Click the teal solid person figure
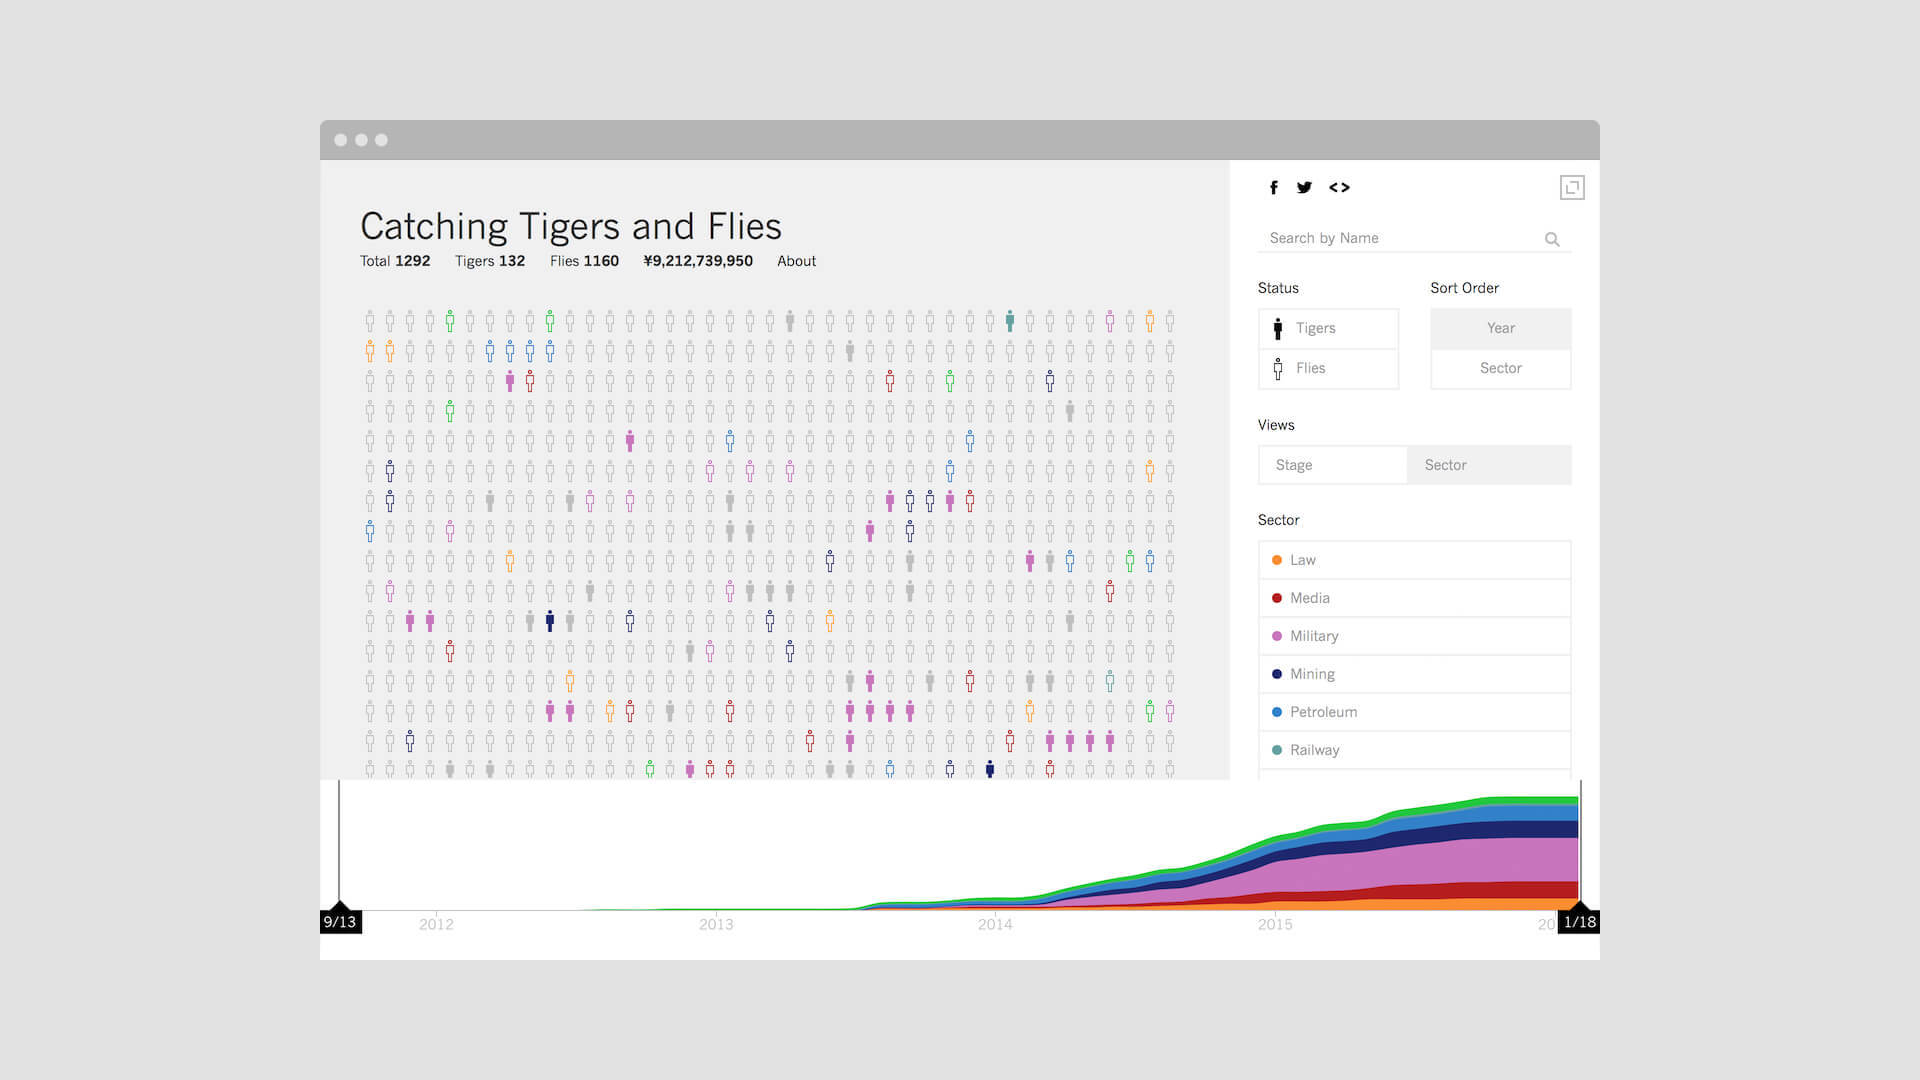Viewport: 1920px width, 1080px height. pos(1010,321)
